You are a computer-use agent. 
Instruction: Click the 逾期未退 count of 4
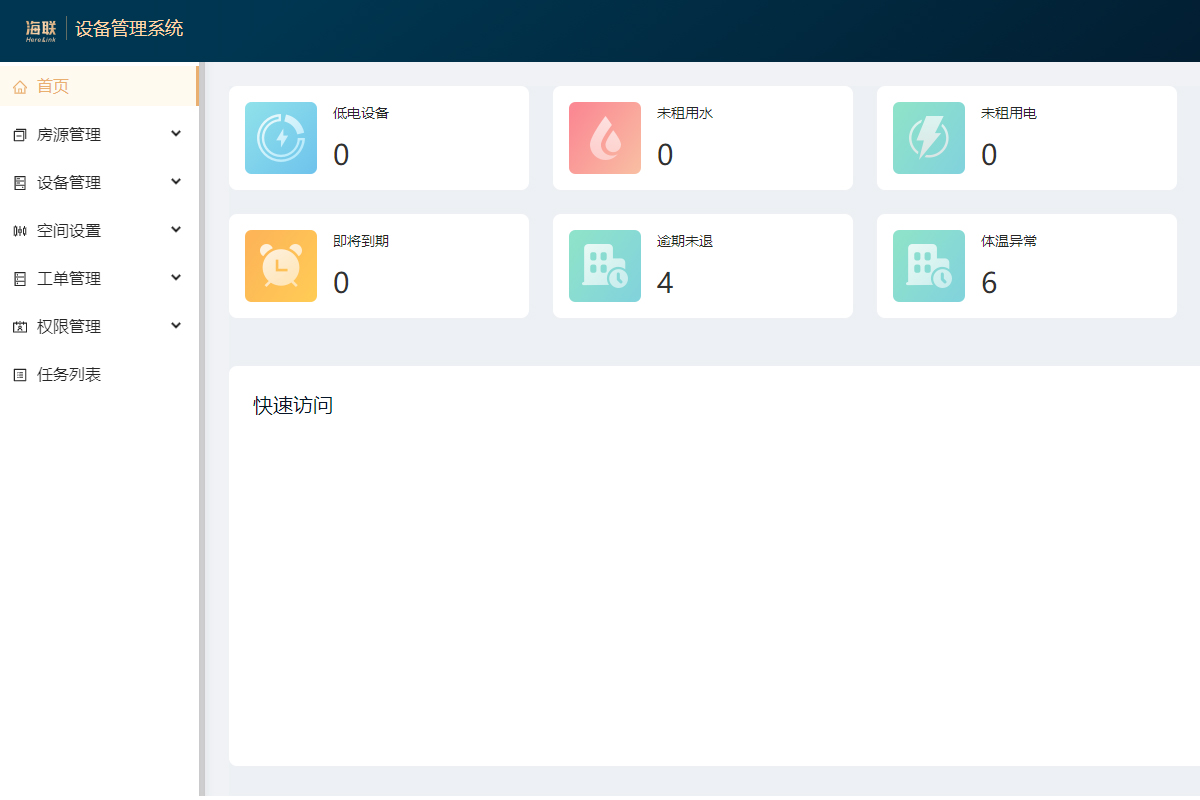pyautogui.click(x=665, y=283)
